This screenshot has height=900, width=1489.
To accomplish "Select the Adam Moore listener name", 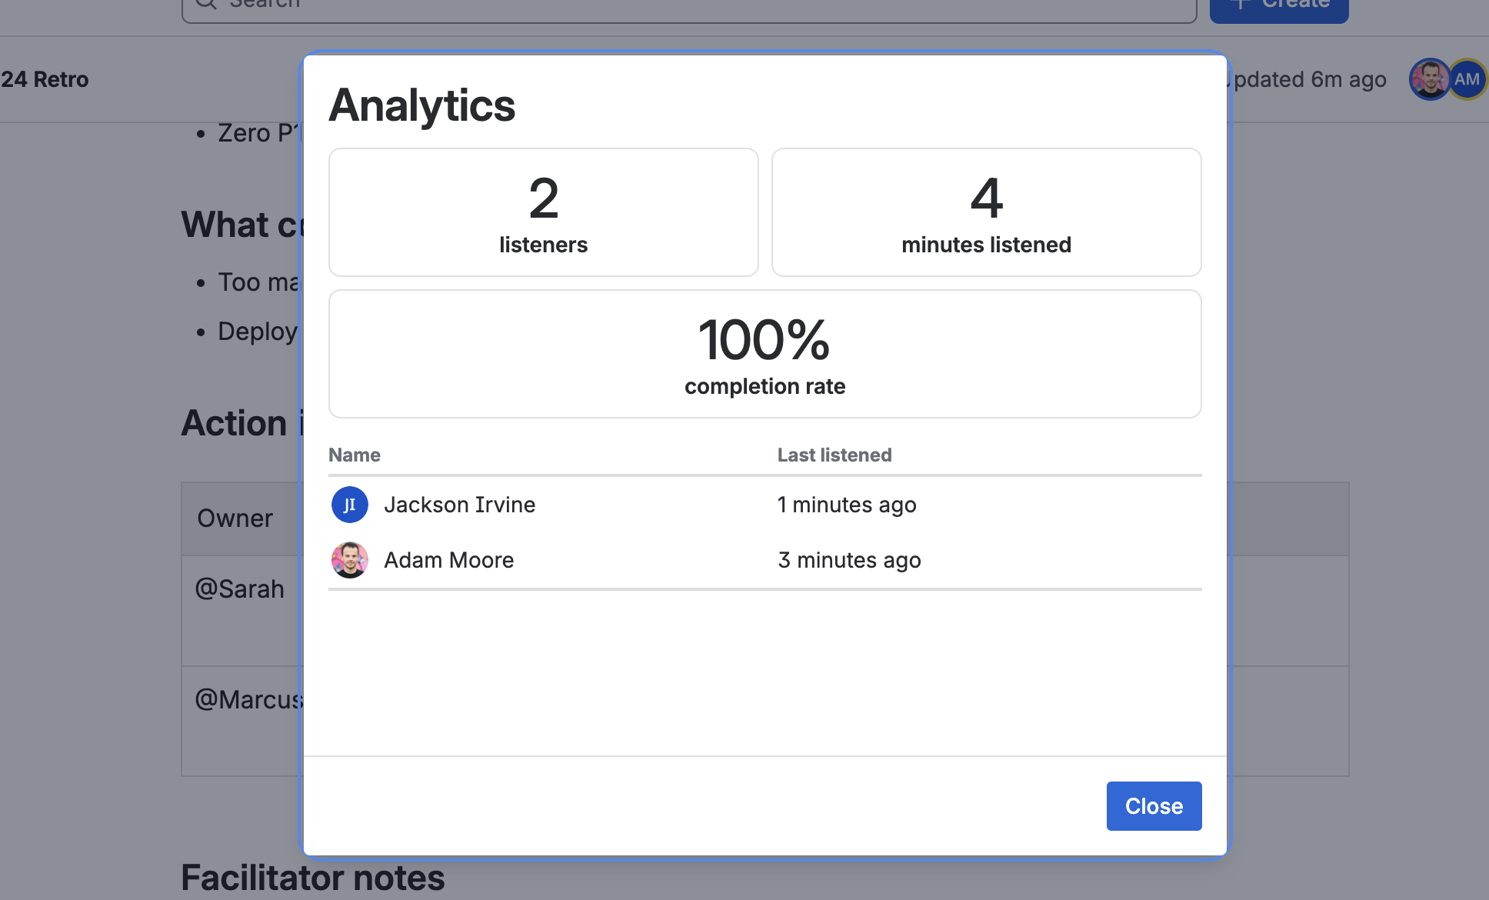I will 448,560.
